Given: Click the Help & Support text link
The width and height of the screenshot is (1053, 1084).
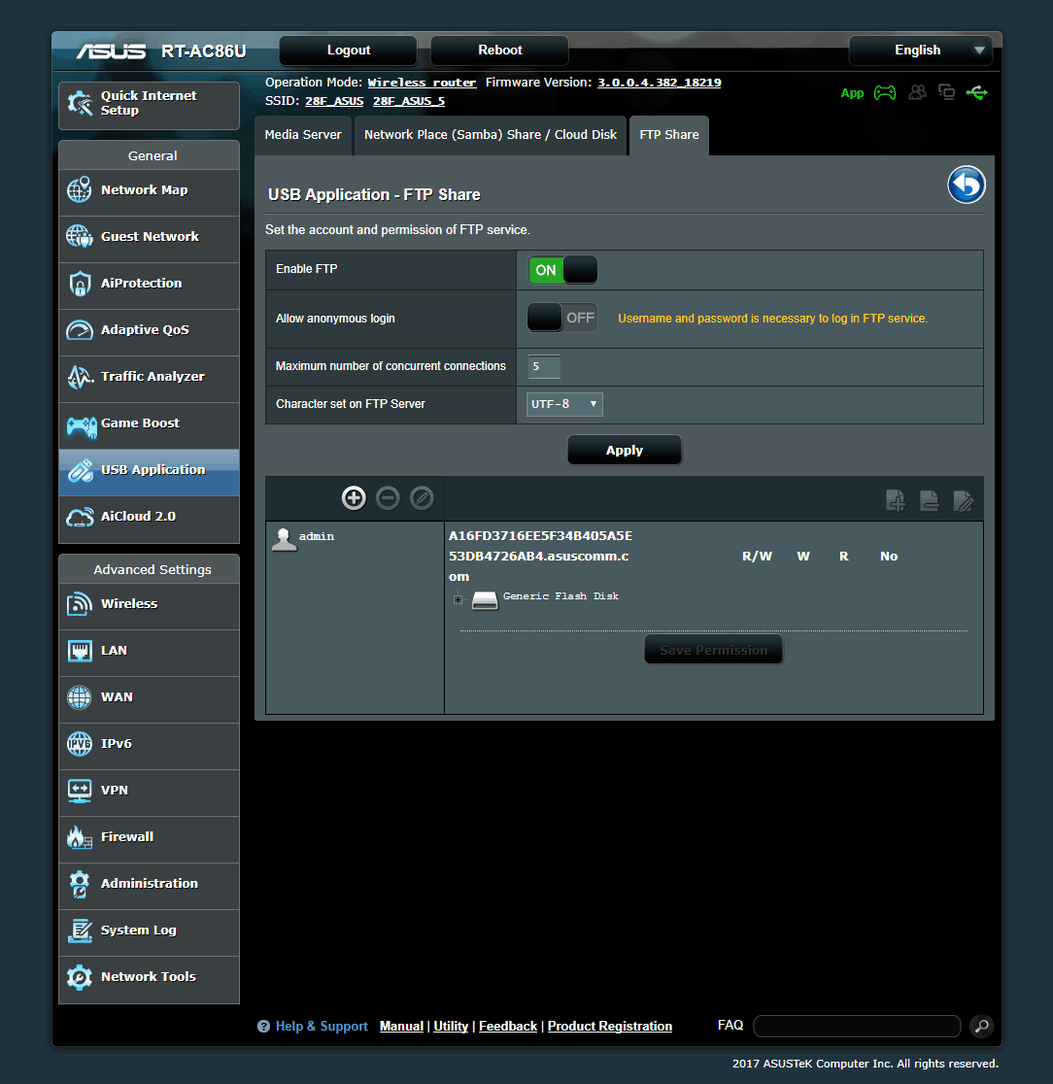Looking at the screenshot, I should tap(322, 1027).
